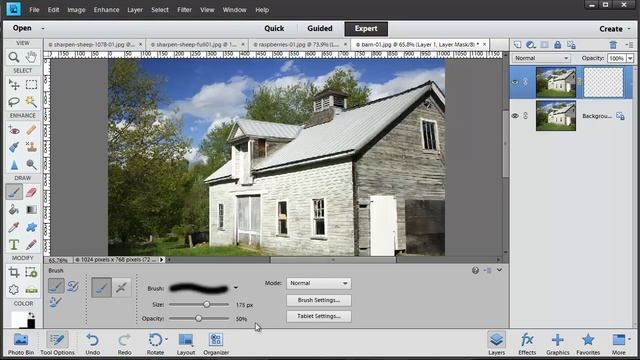Image resolution: width=640 pixels, height=360 pixels.
Task: Select the Hand tool
Action: [31, 57]
